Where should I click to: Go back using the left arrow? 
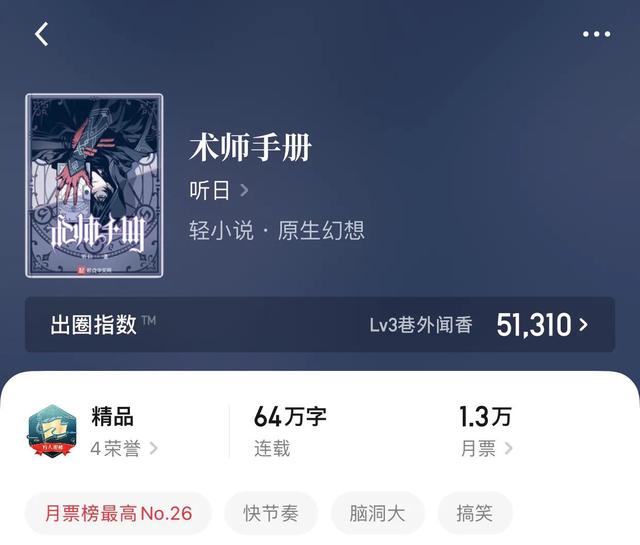(x=41, y=34)
